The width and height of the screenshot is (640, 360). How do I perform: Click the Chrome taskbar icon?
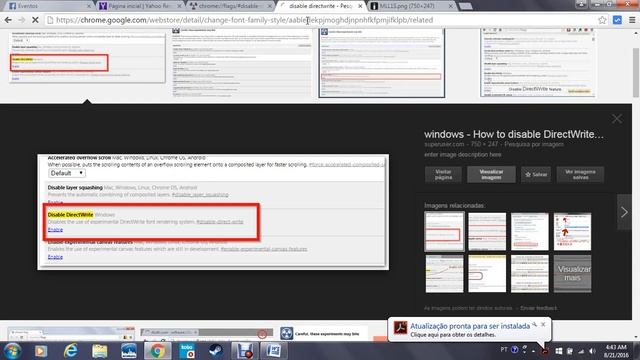(x=158, y=351)
